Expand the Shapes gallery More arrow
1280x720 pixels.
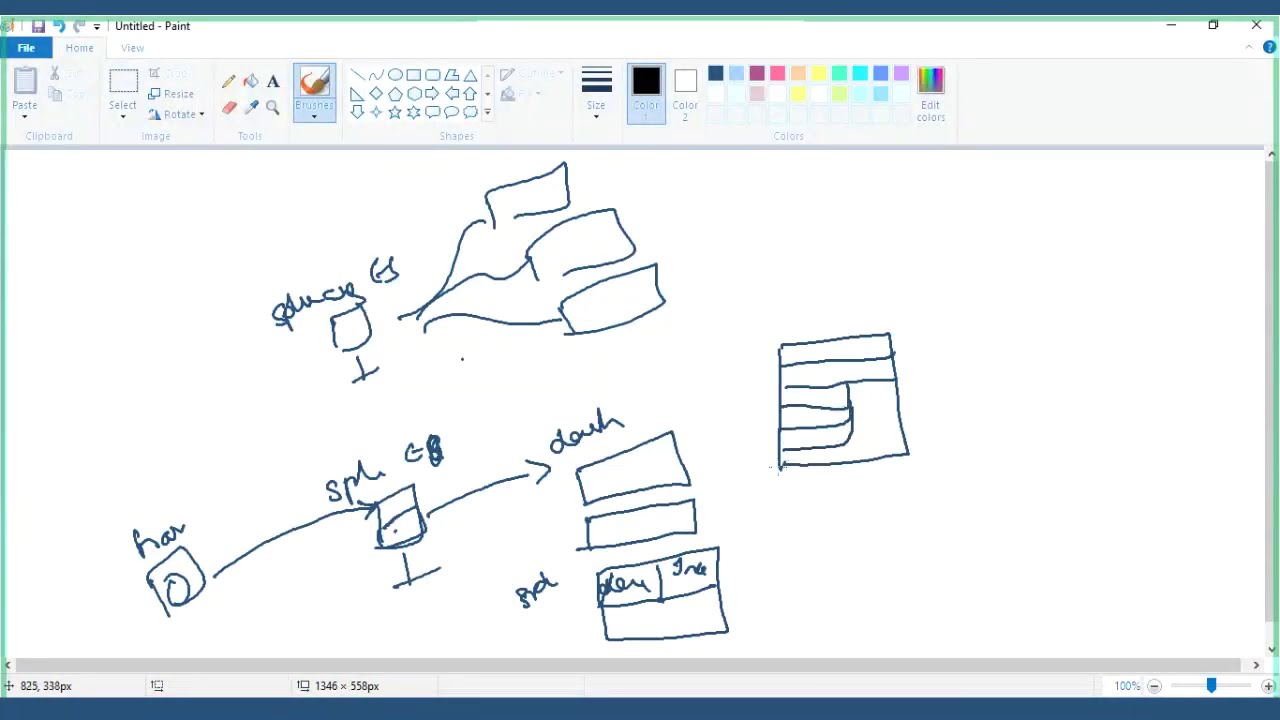[x=487, y=112]
